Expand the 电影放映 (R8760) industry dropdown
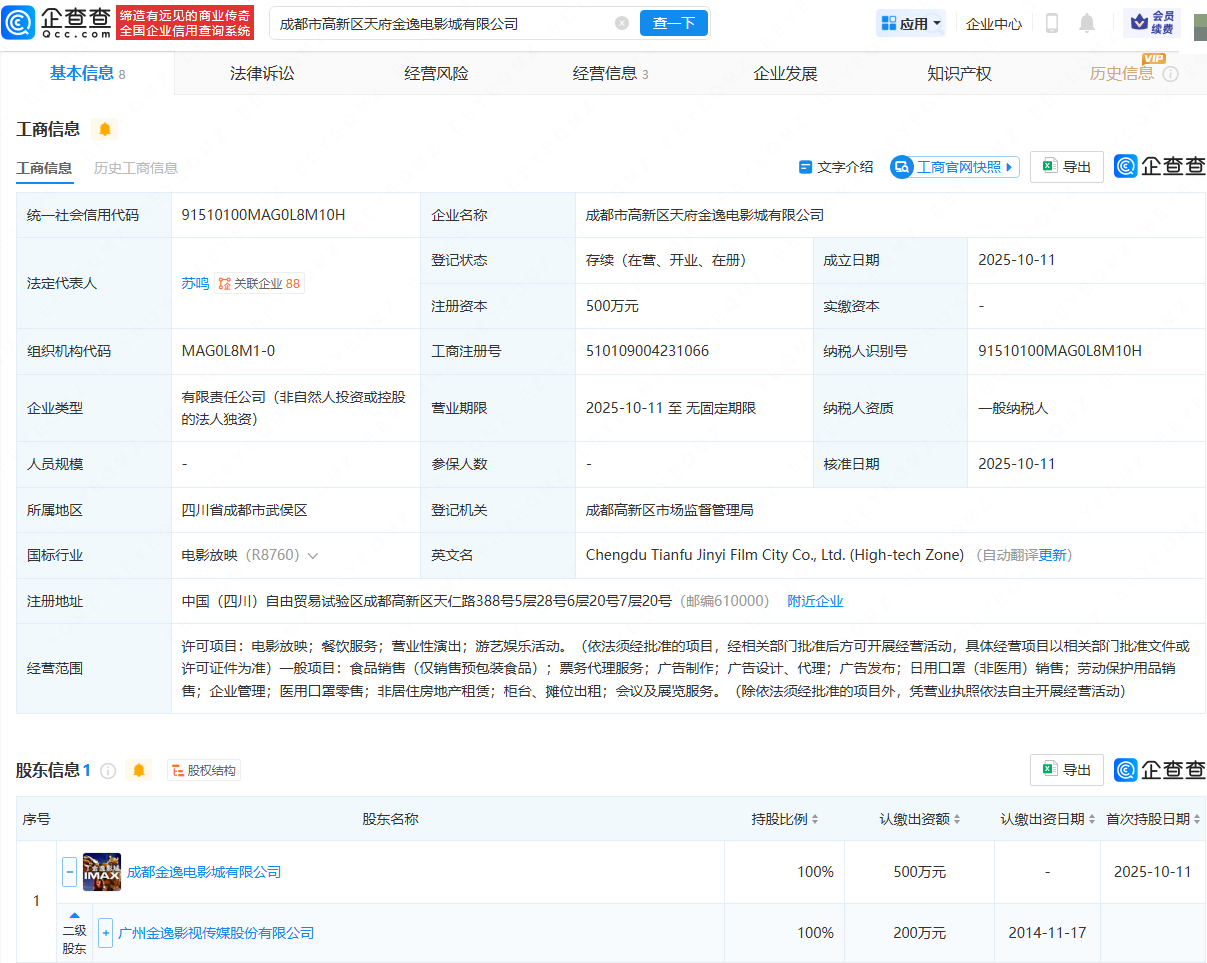 (313, 555)
